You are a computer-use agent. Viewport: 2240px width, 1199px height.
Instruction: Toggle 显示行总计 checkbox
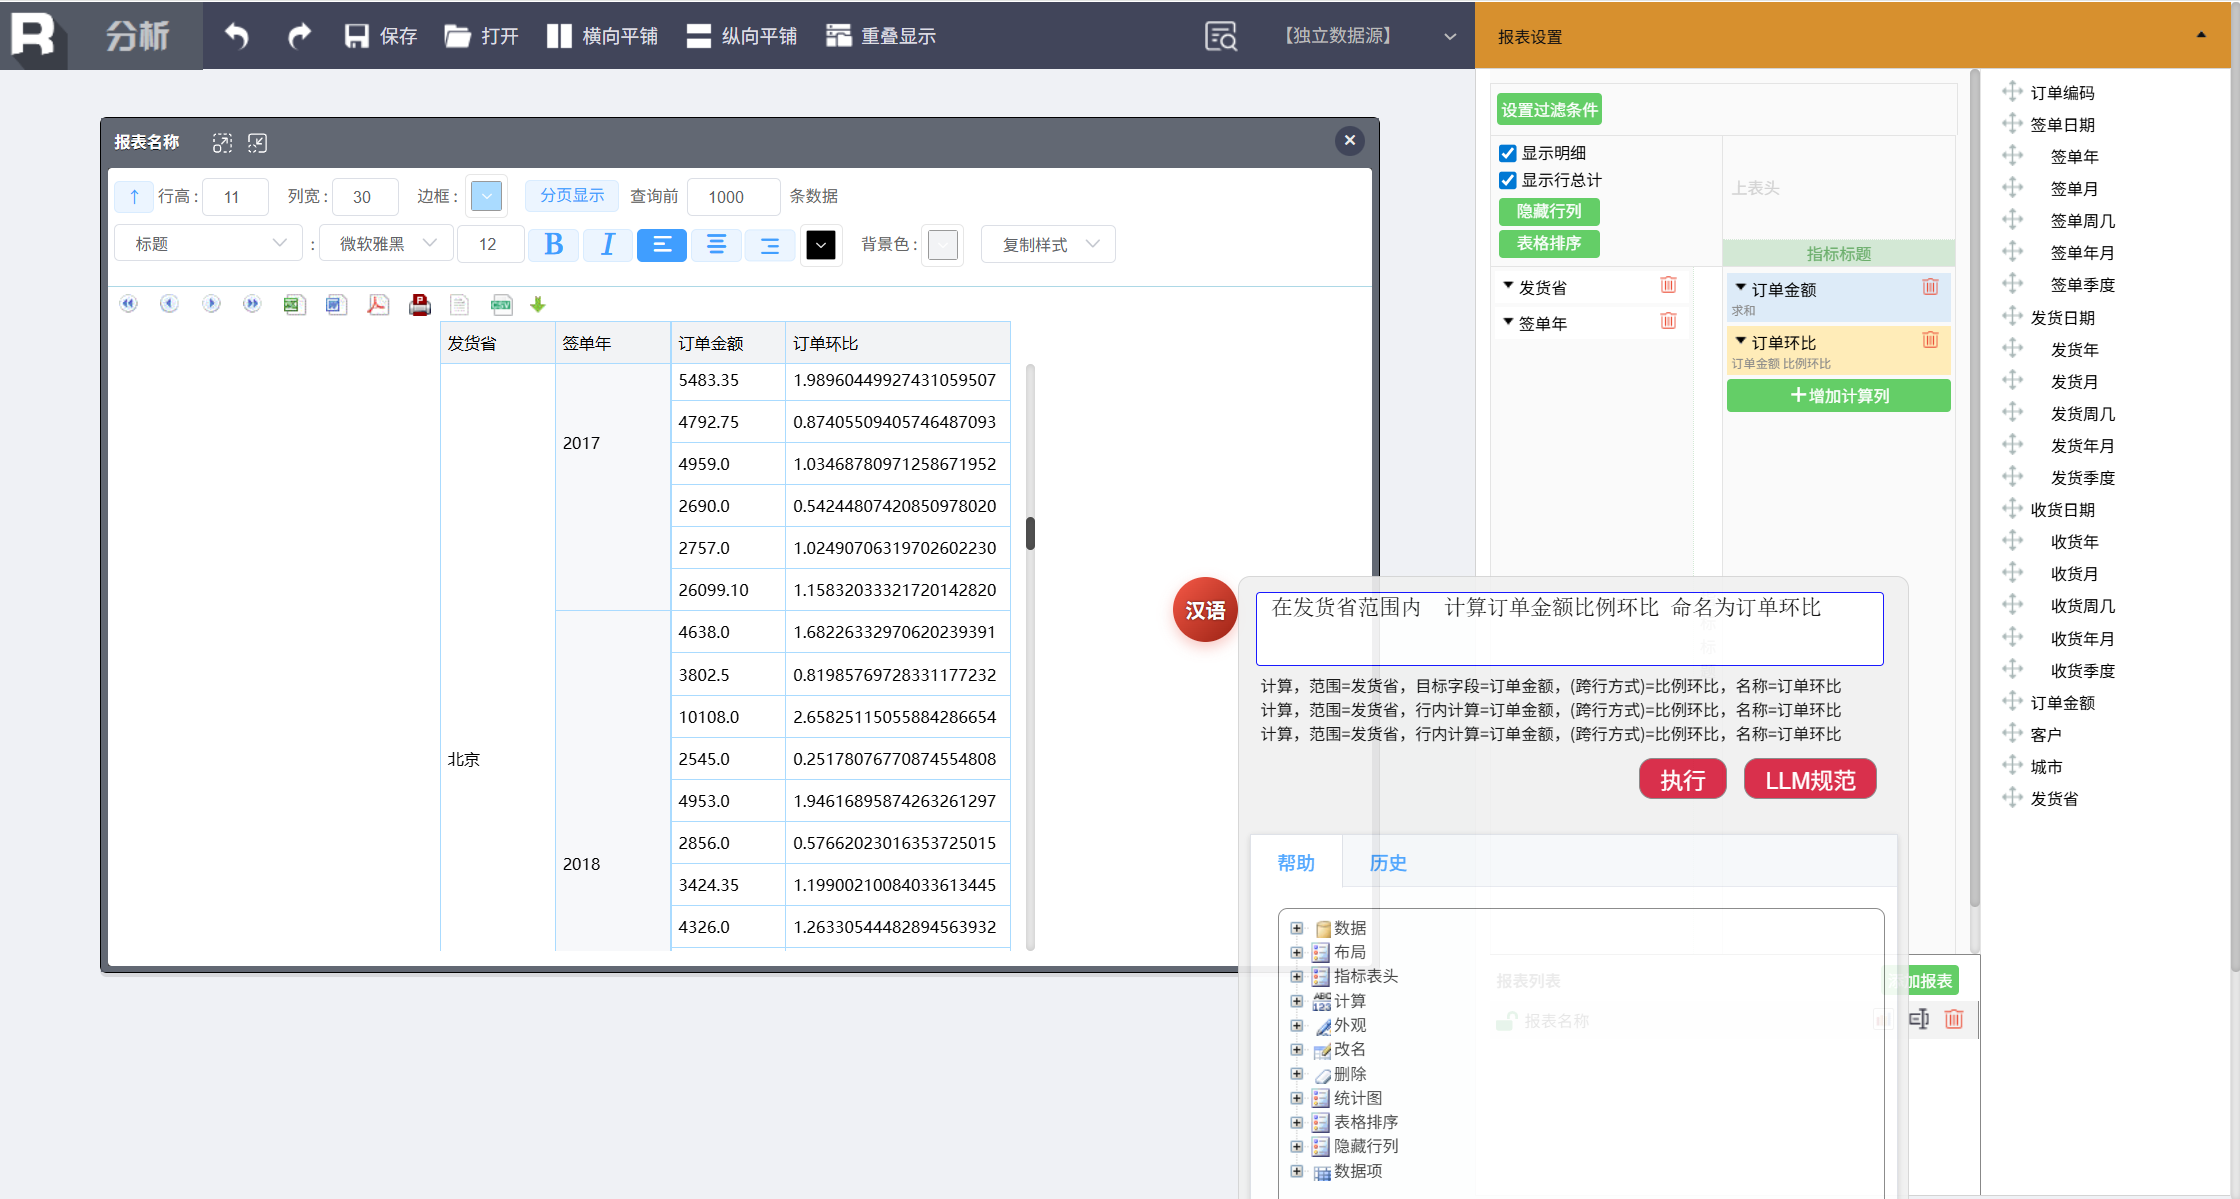pyautogui.click(x=1508, y=180)
